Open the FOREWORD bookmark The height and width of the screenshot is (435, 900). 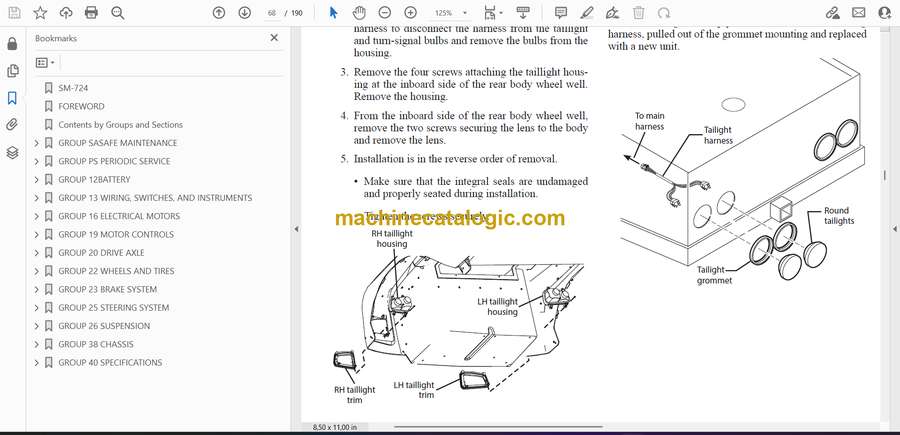point(81,106)
